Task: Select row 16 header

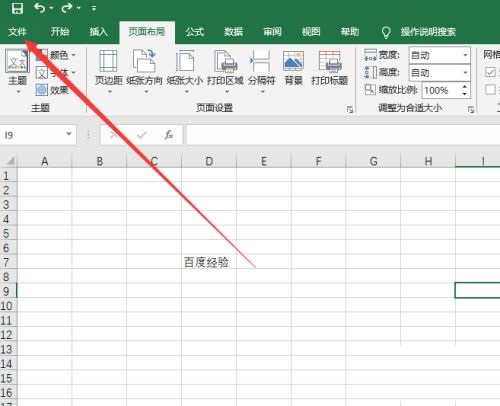Action: pos(8,392)
